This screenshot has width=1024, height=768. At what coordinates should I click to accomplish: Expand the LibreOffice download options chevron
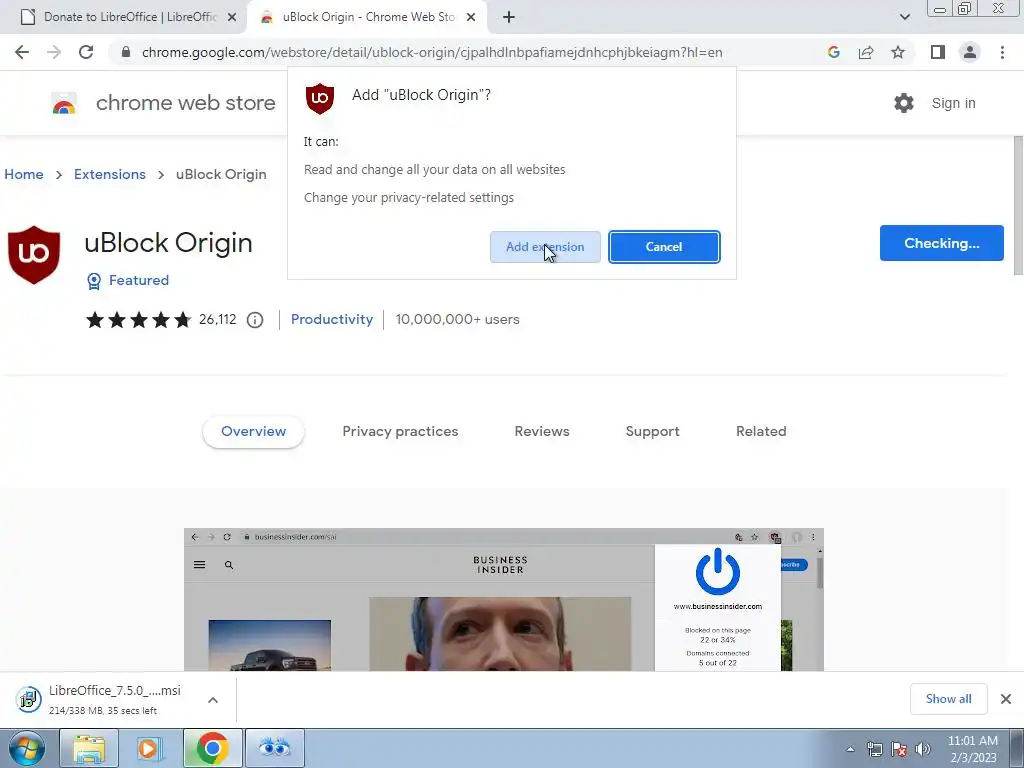(x=213, y=699)
